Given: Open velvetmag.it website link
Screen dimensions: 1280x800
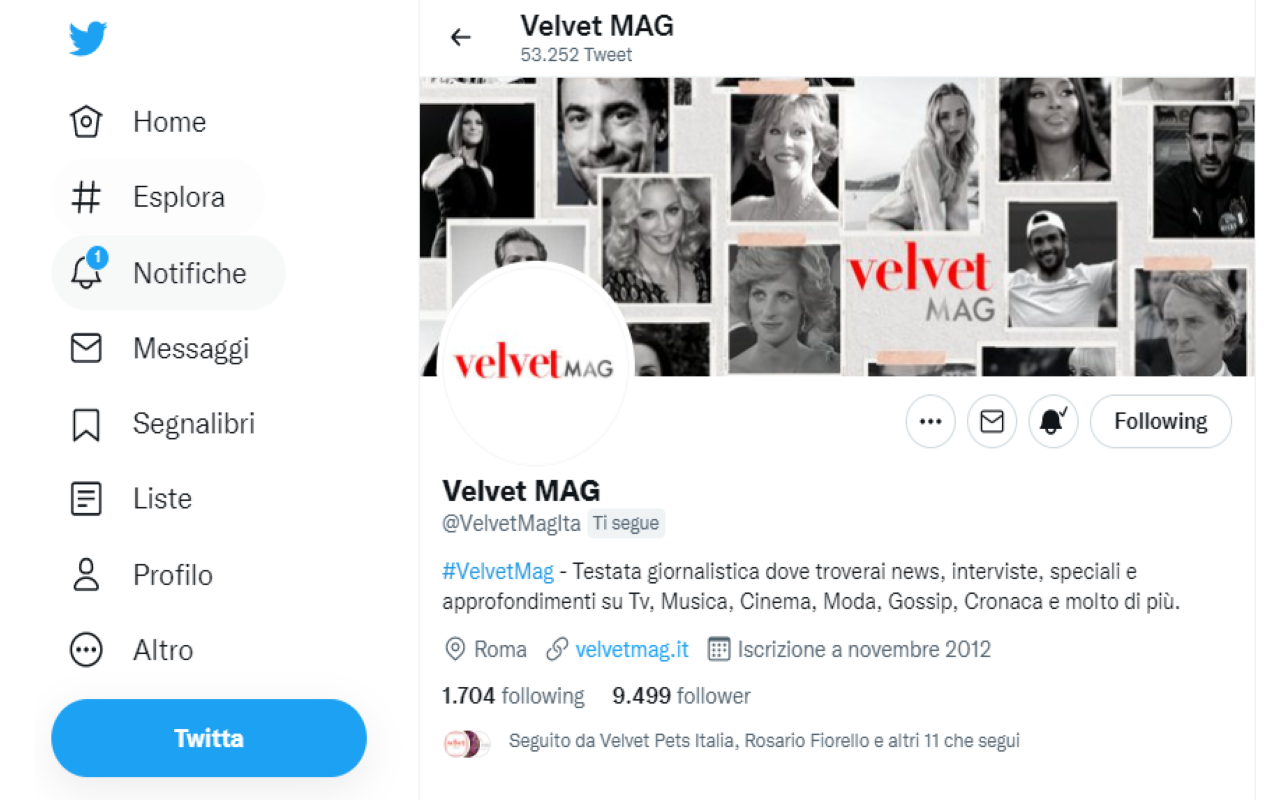Looking at the screenshot, I should pos(632,650).
